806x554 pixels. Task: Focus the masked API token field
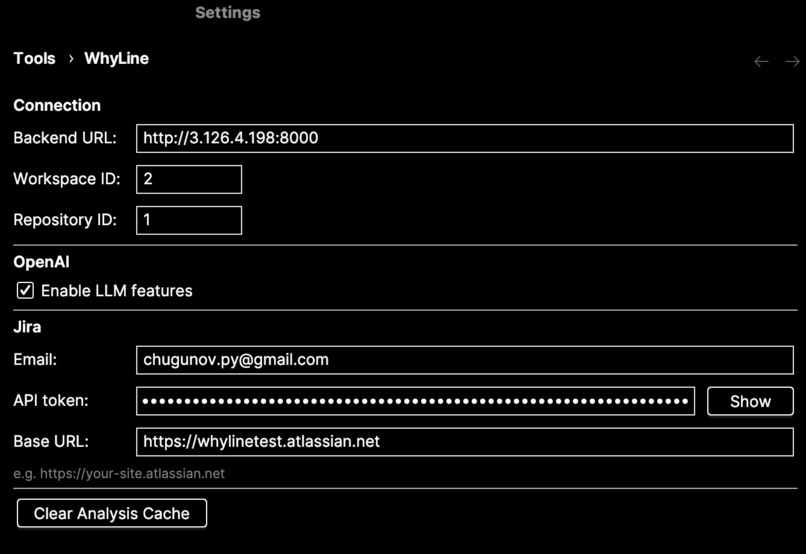coord(415,401)
